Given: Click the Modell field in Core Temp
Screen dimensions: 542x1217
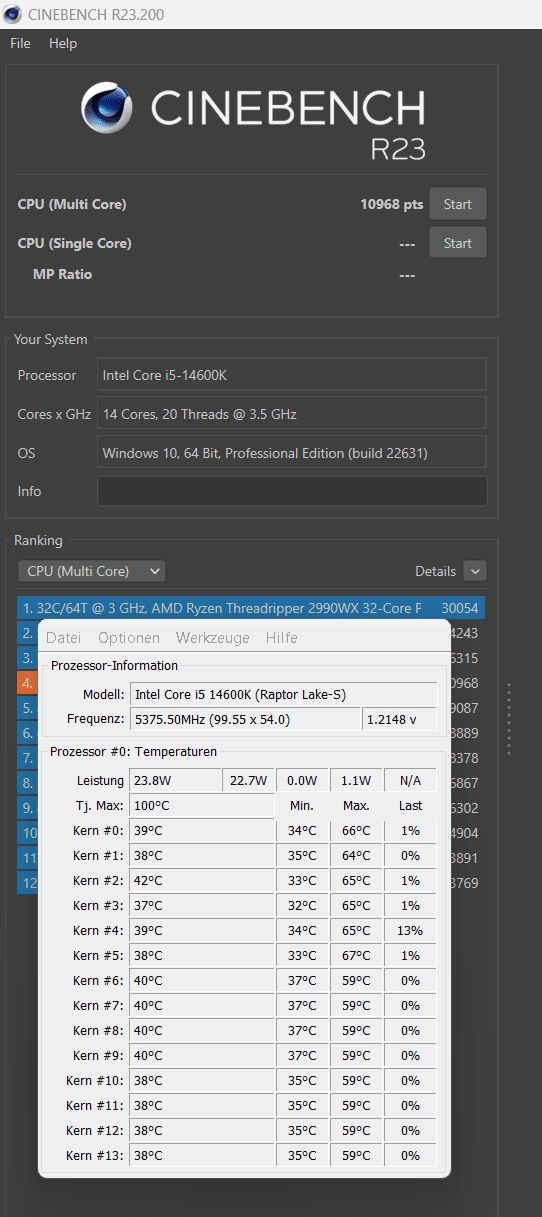Looking at the screenshot, I should 284,694.
